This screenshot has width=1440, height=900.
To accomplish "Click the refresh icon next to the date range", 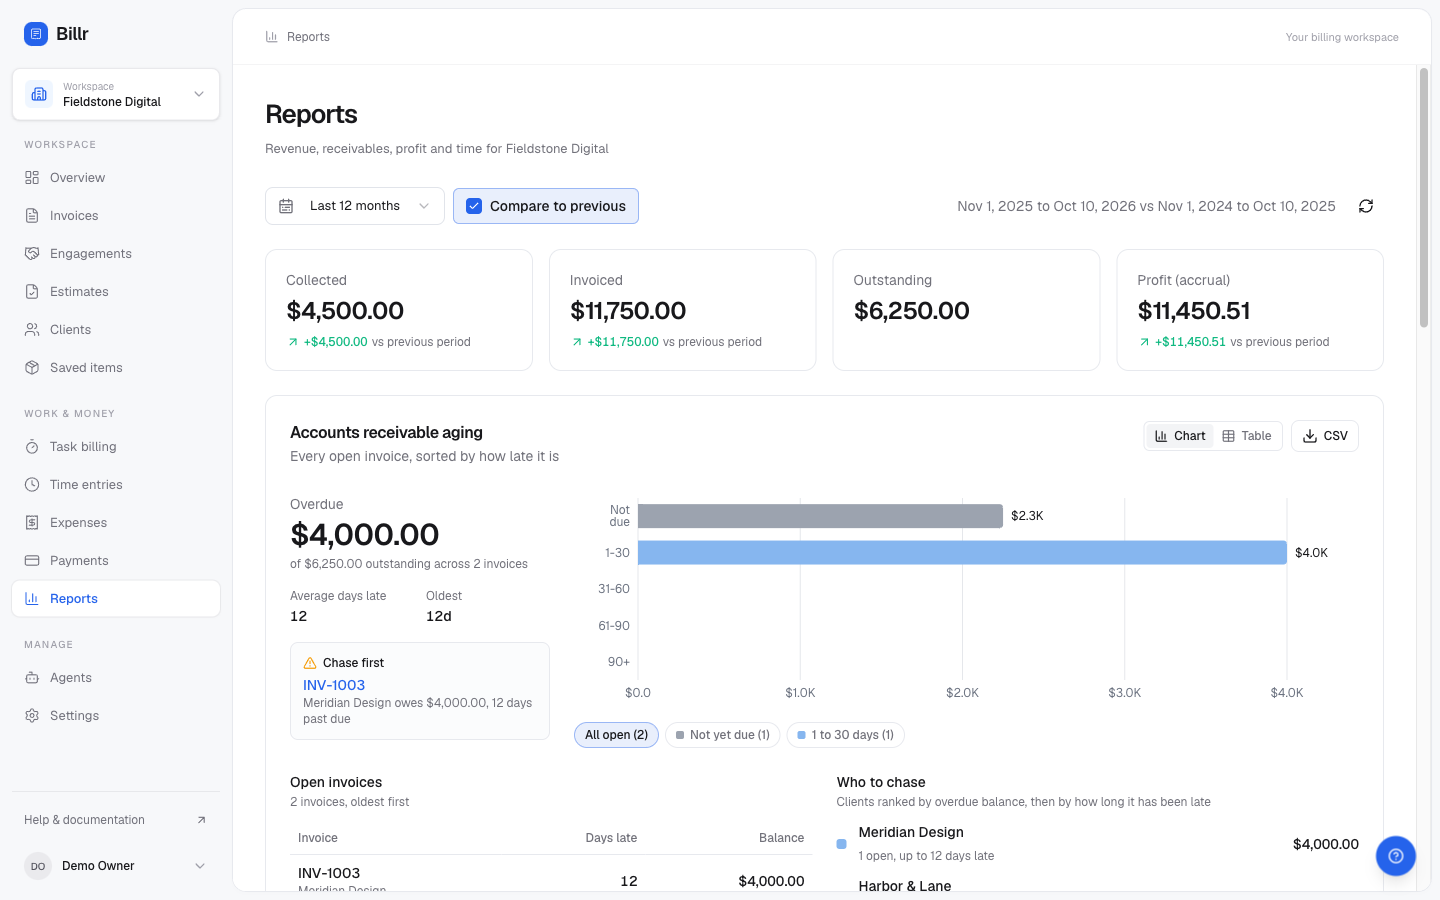I will point(1366,206).
